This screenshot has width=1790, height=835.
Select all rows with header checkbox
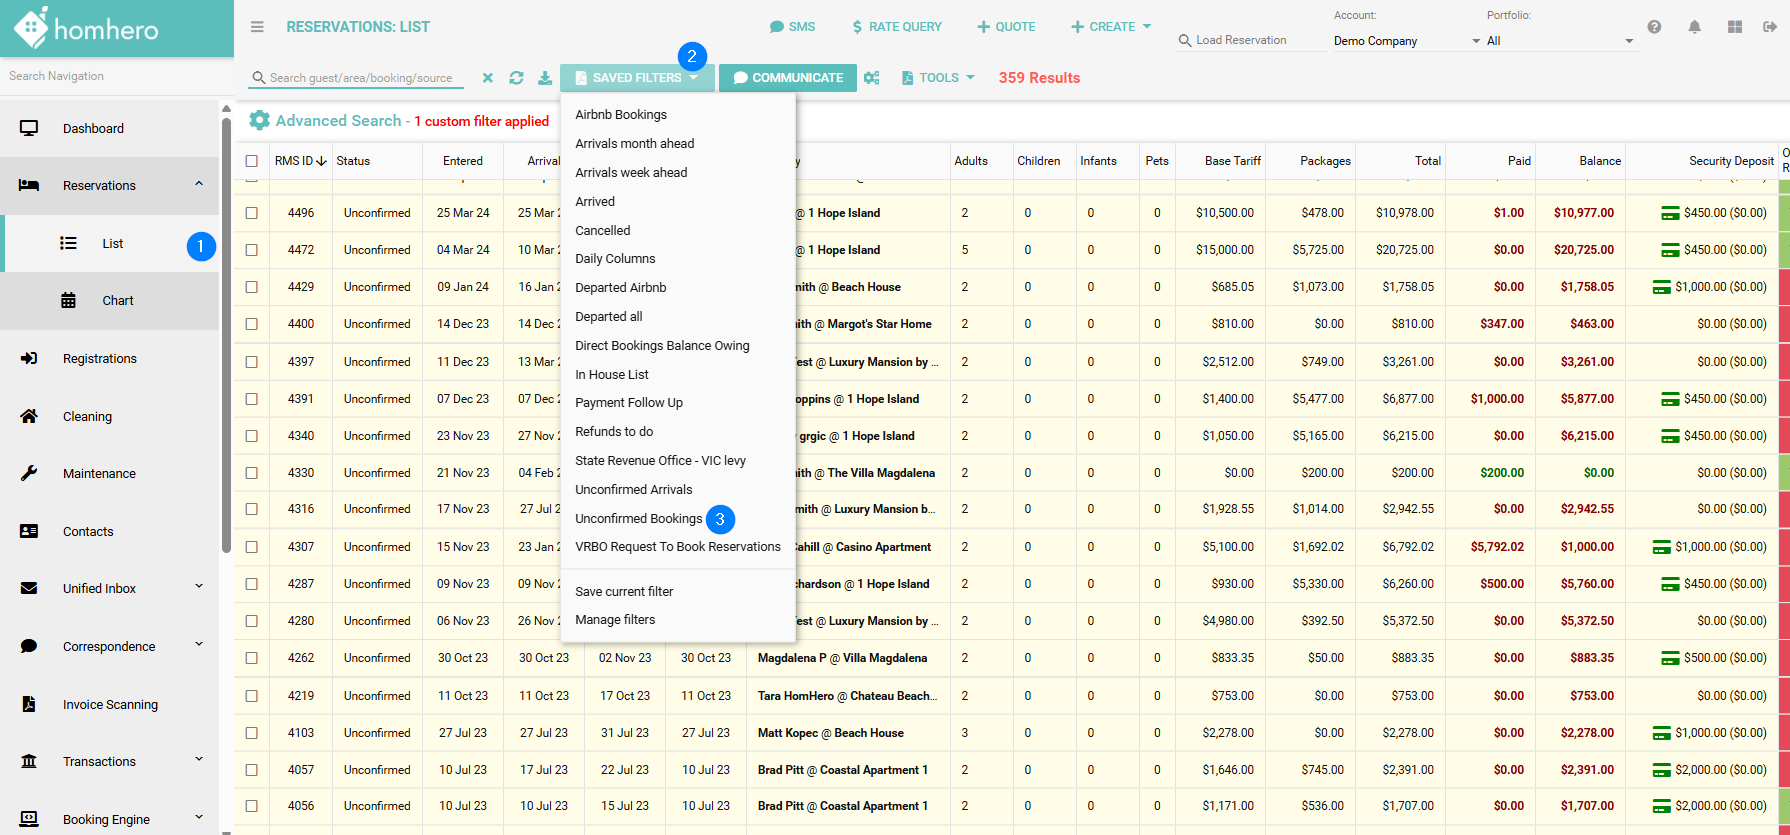click(252, 161)
